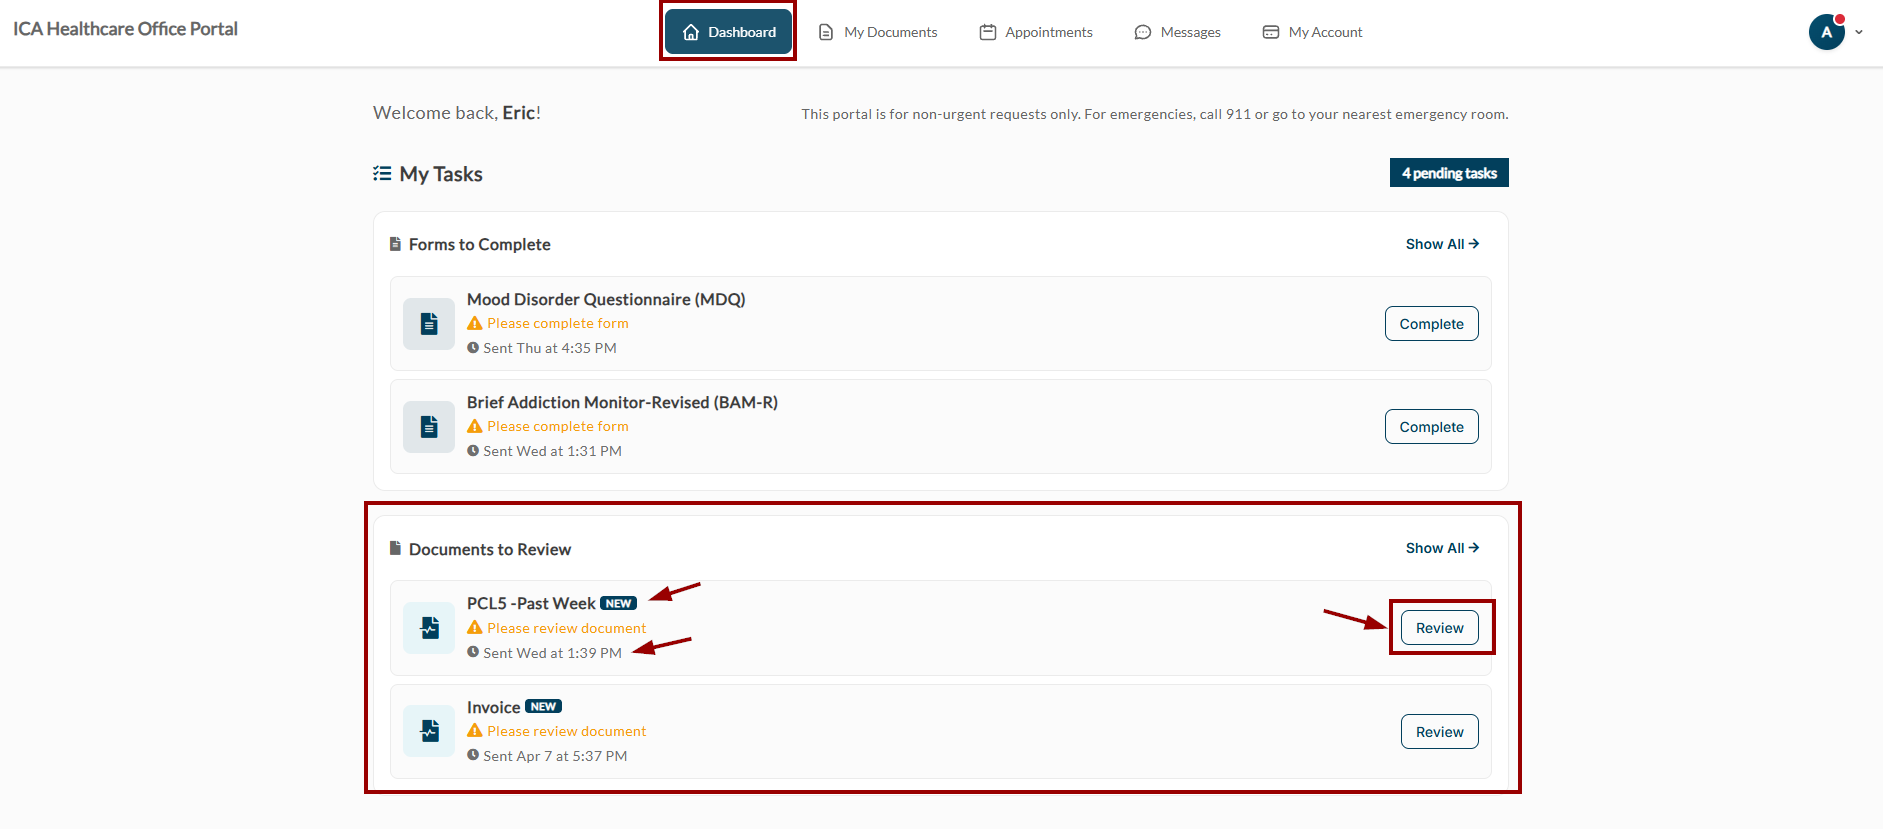Image resolution: width=1883 pixels, height=829 pixels.
Task: Click the BAM-R warning triangle icon
Action: (475, 426)
